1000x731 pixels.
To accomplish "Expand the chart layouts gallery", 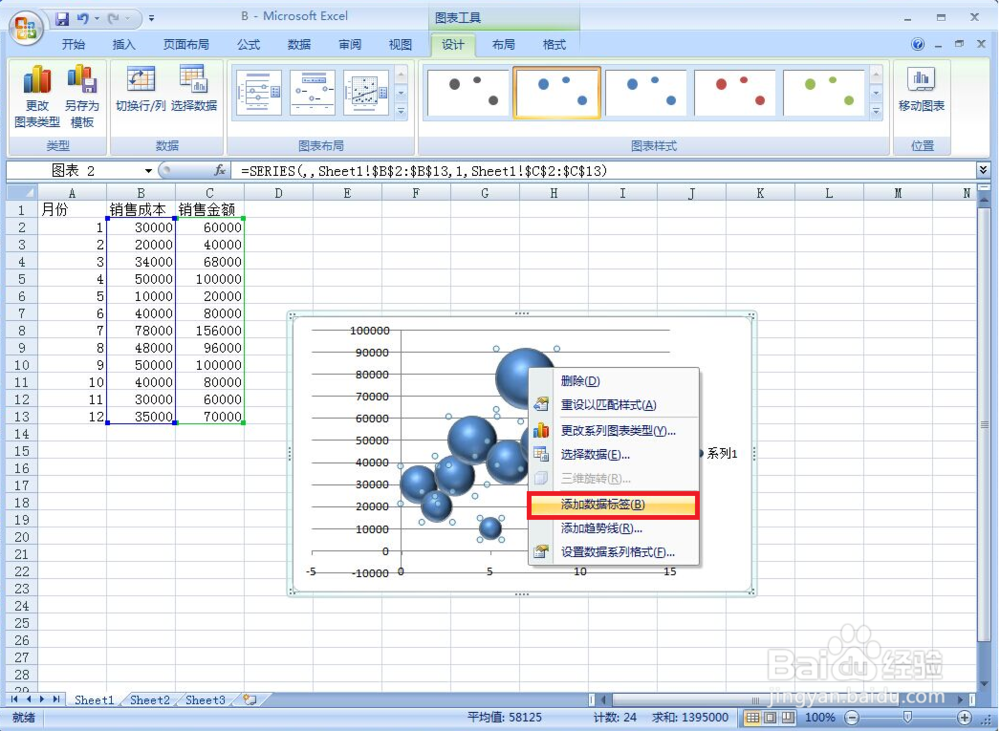I will (401, 111).
